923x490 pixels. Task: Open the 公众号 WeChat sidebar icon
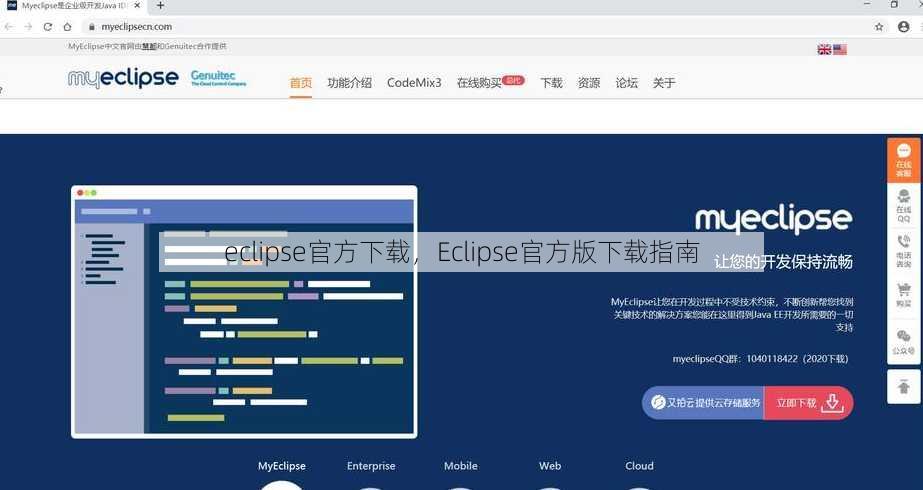tap(904, 342)
